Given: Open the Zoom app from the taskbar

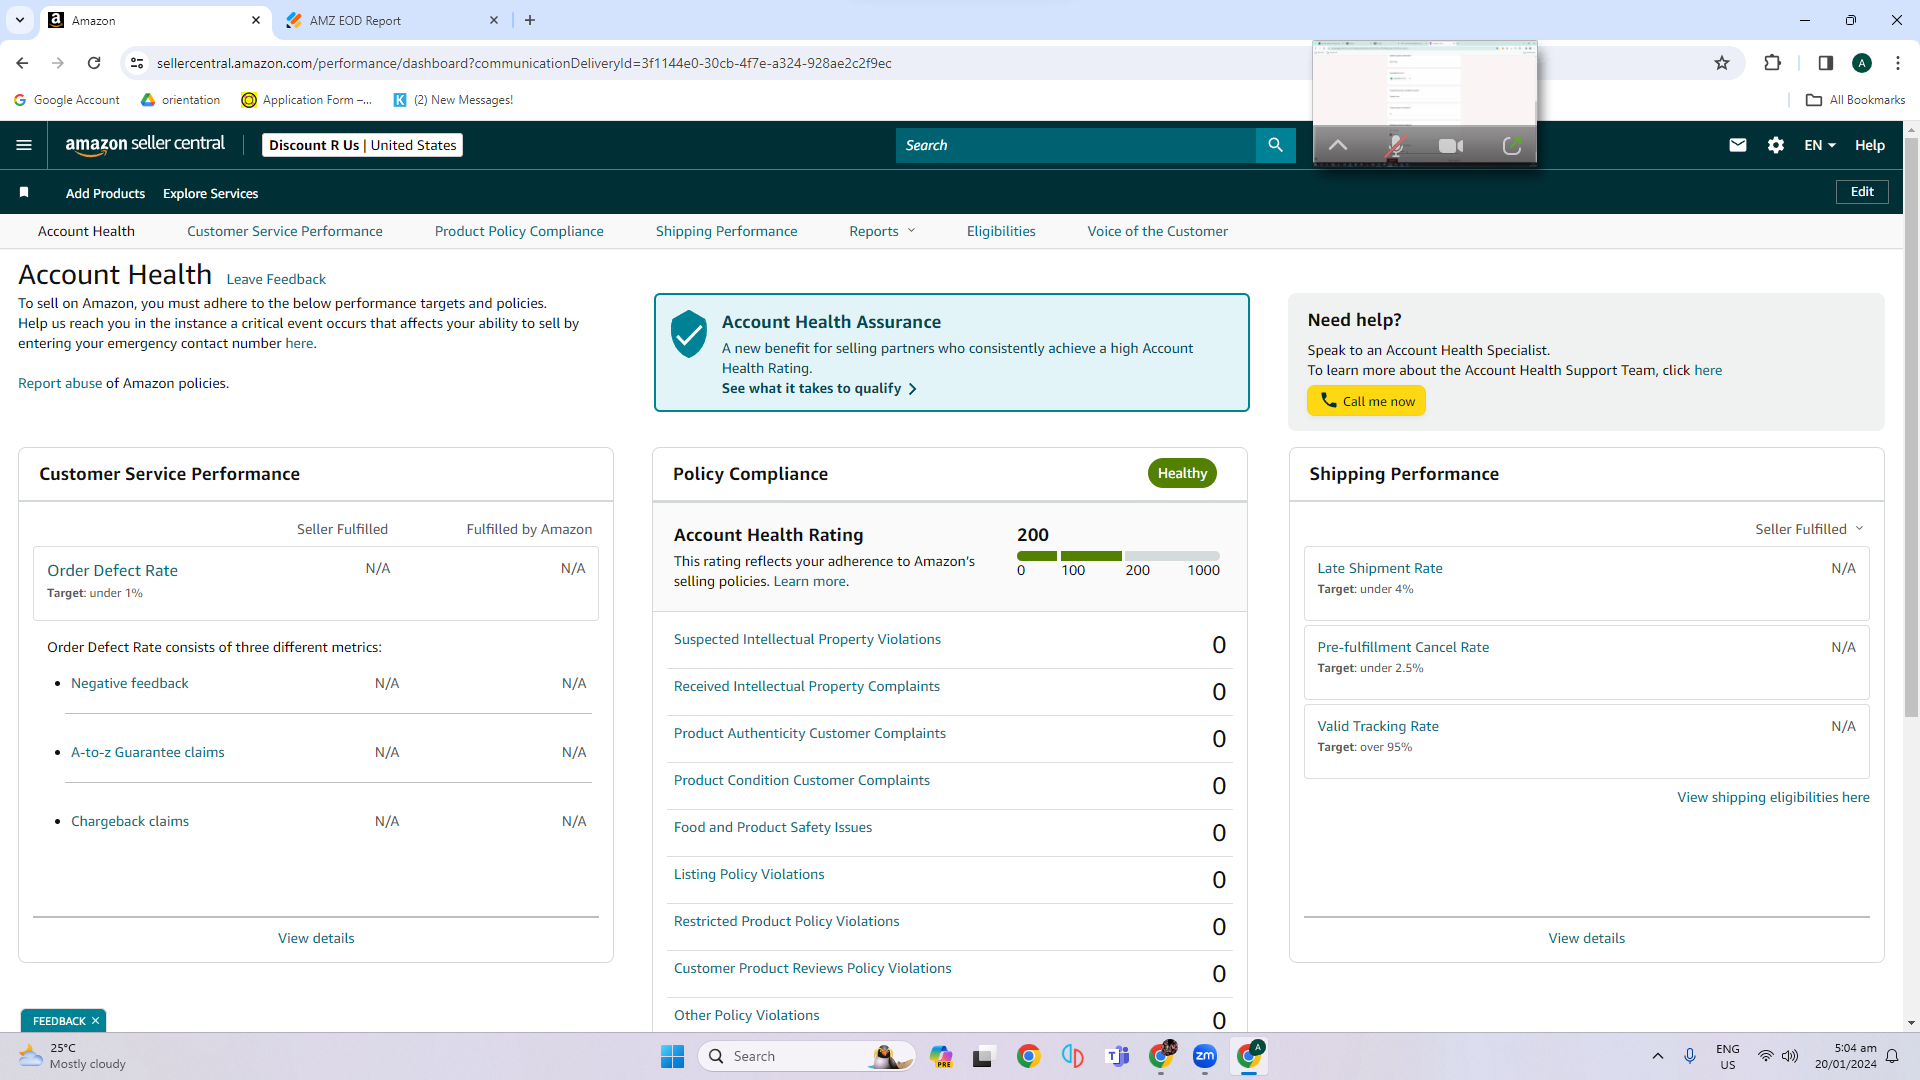Looking at the screenshot, I should click(x=1205, y=1056).
